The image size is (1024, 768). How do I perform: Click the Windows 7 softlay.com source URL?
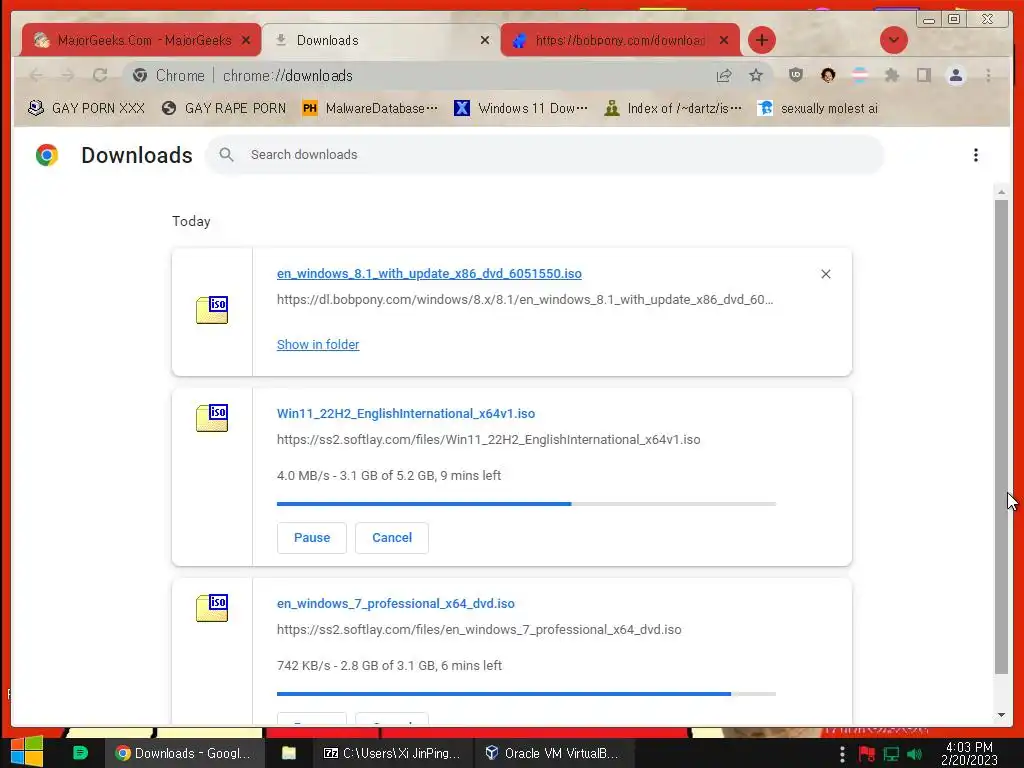(x=479, y=630)
